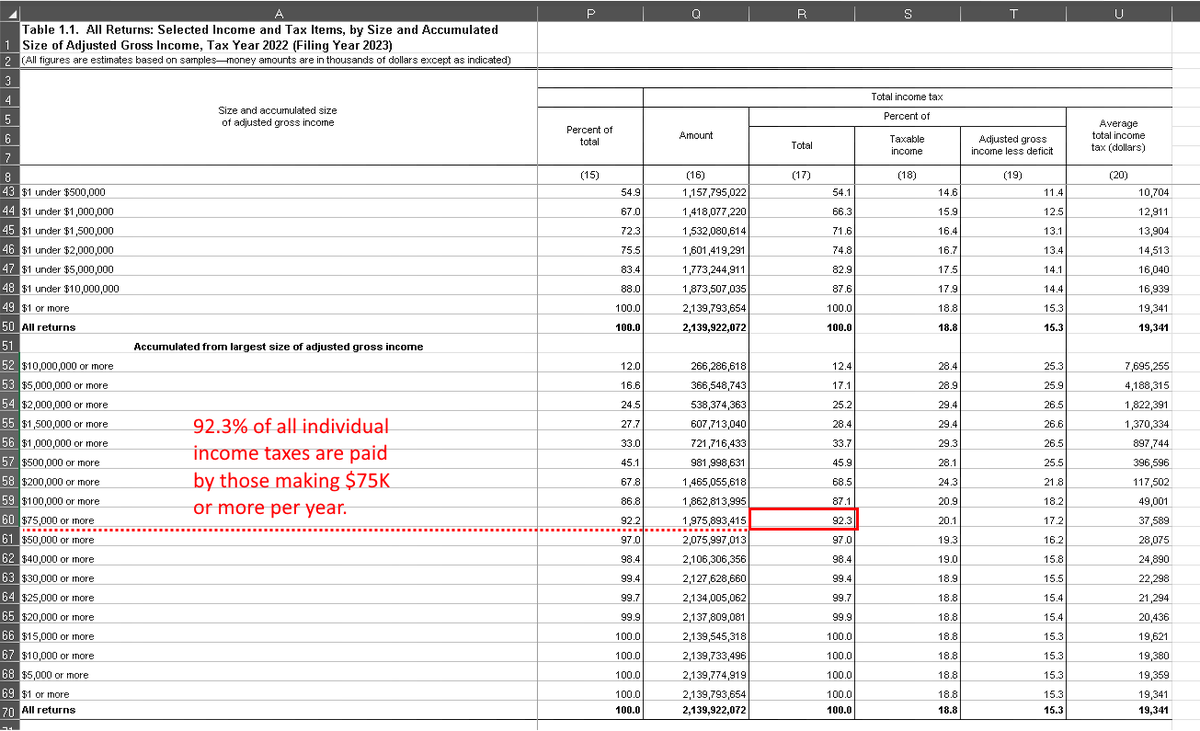Click the 'Total income tax' header cell
1200x731 pixels.
[907, 97]
